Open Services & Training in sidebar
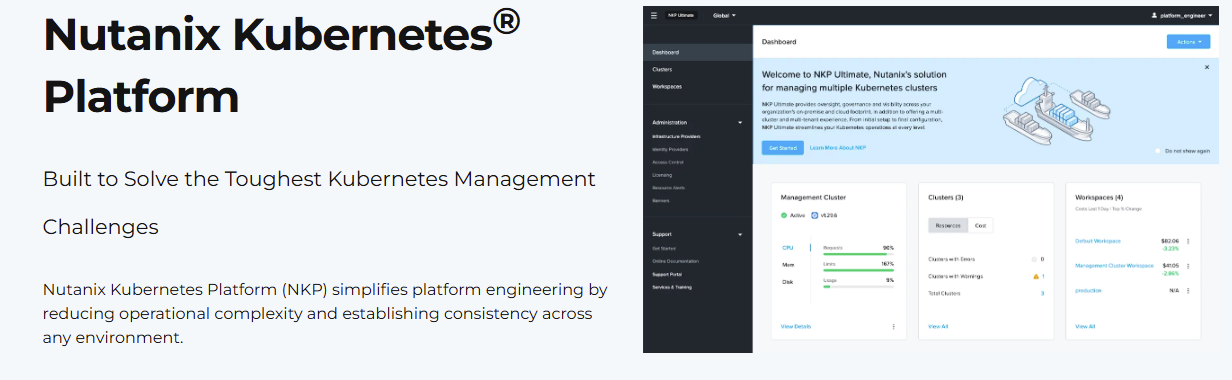This screenshot has width=1232, height=380. click(671, 287)
